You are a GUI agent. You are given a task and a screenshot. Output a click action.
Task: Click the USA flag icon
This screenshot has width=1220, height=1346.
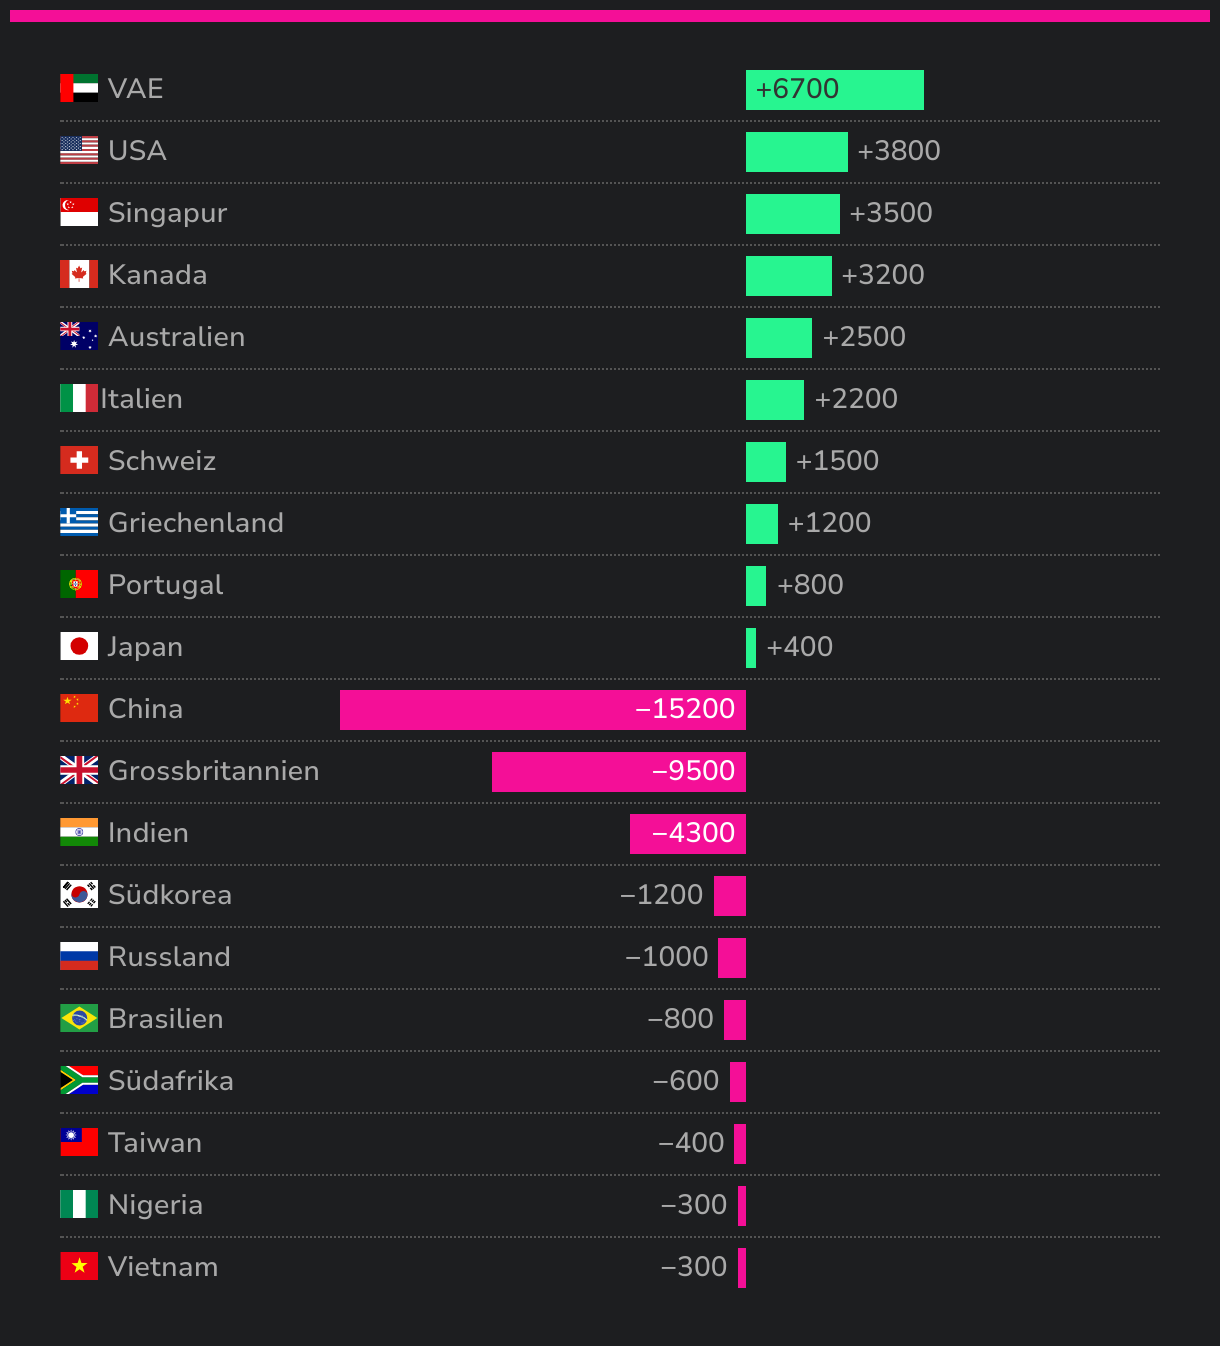click(79, 150)
